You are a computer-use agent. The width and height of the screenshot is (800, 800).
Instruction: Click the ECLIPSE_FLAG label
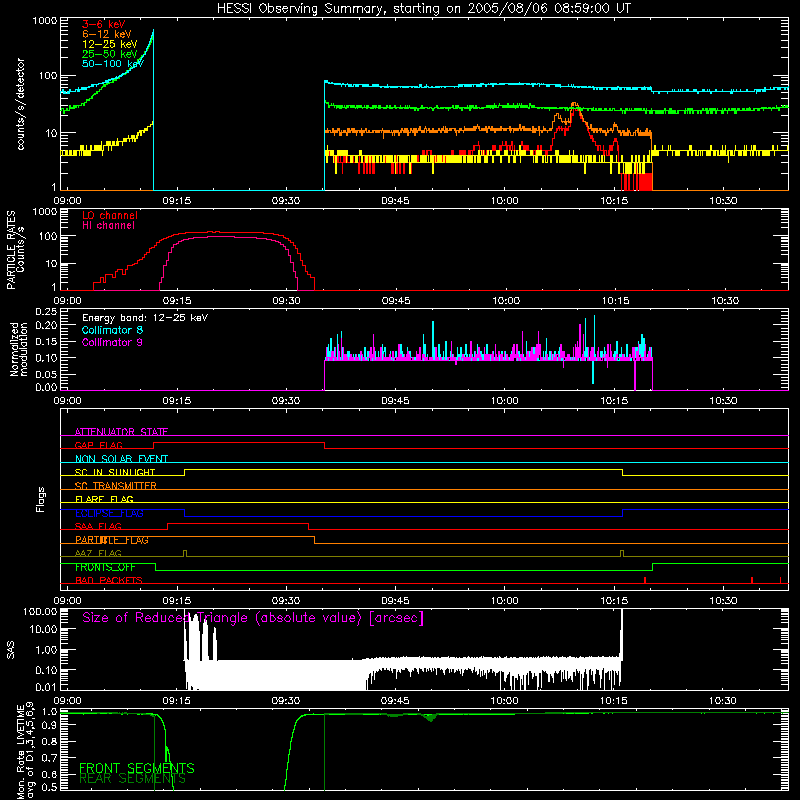point(109,513)
